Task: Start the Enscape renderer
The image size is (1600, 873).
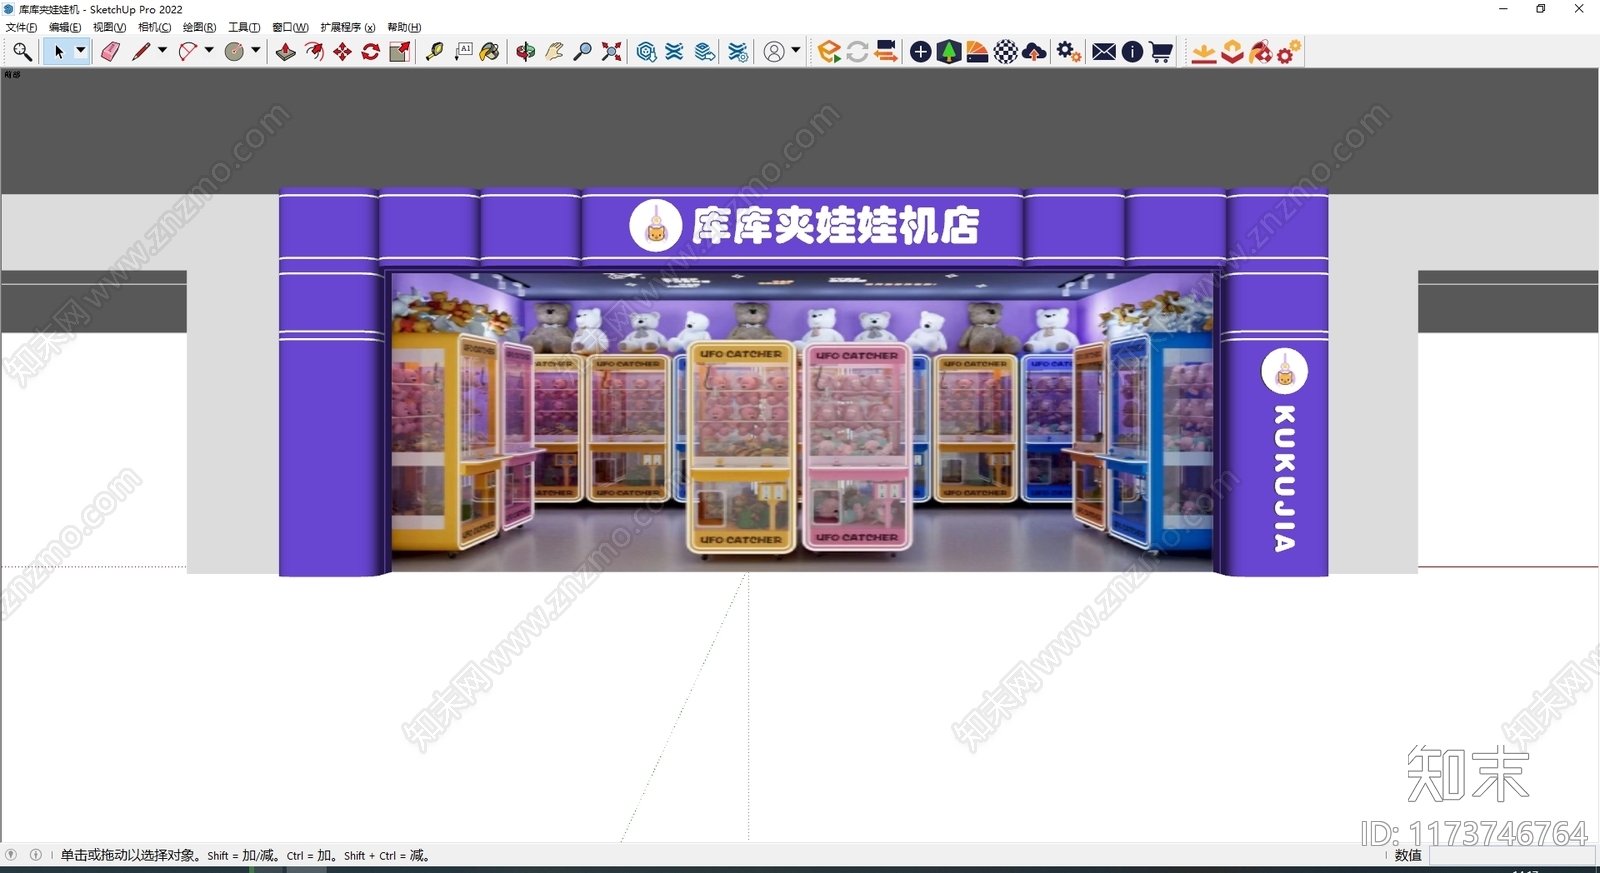Action: tap(829, 52)
